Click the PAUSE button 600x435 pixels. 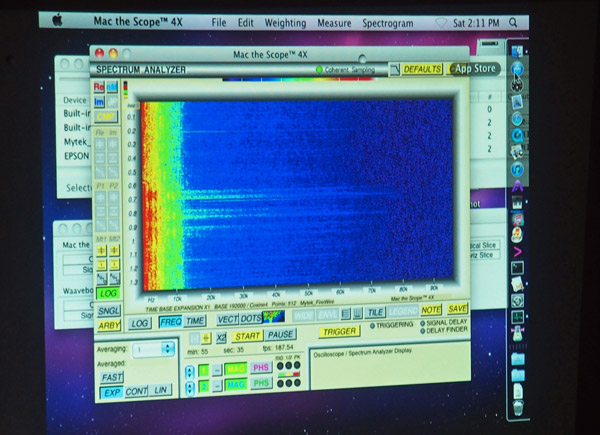pos(280,335)
